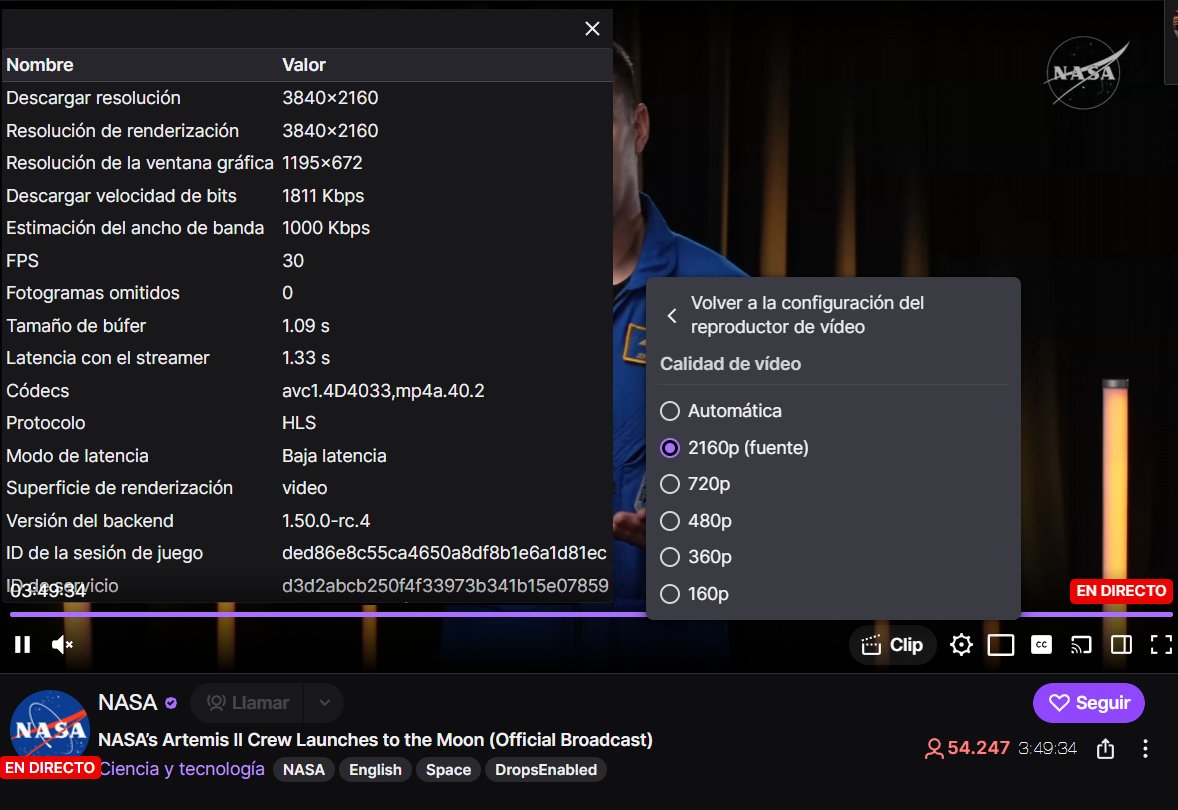
Task: Open the share stream icon
Action: (x=1105, y=748)
